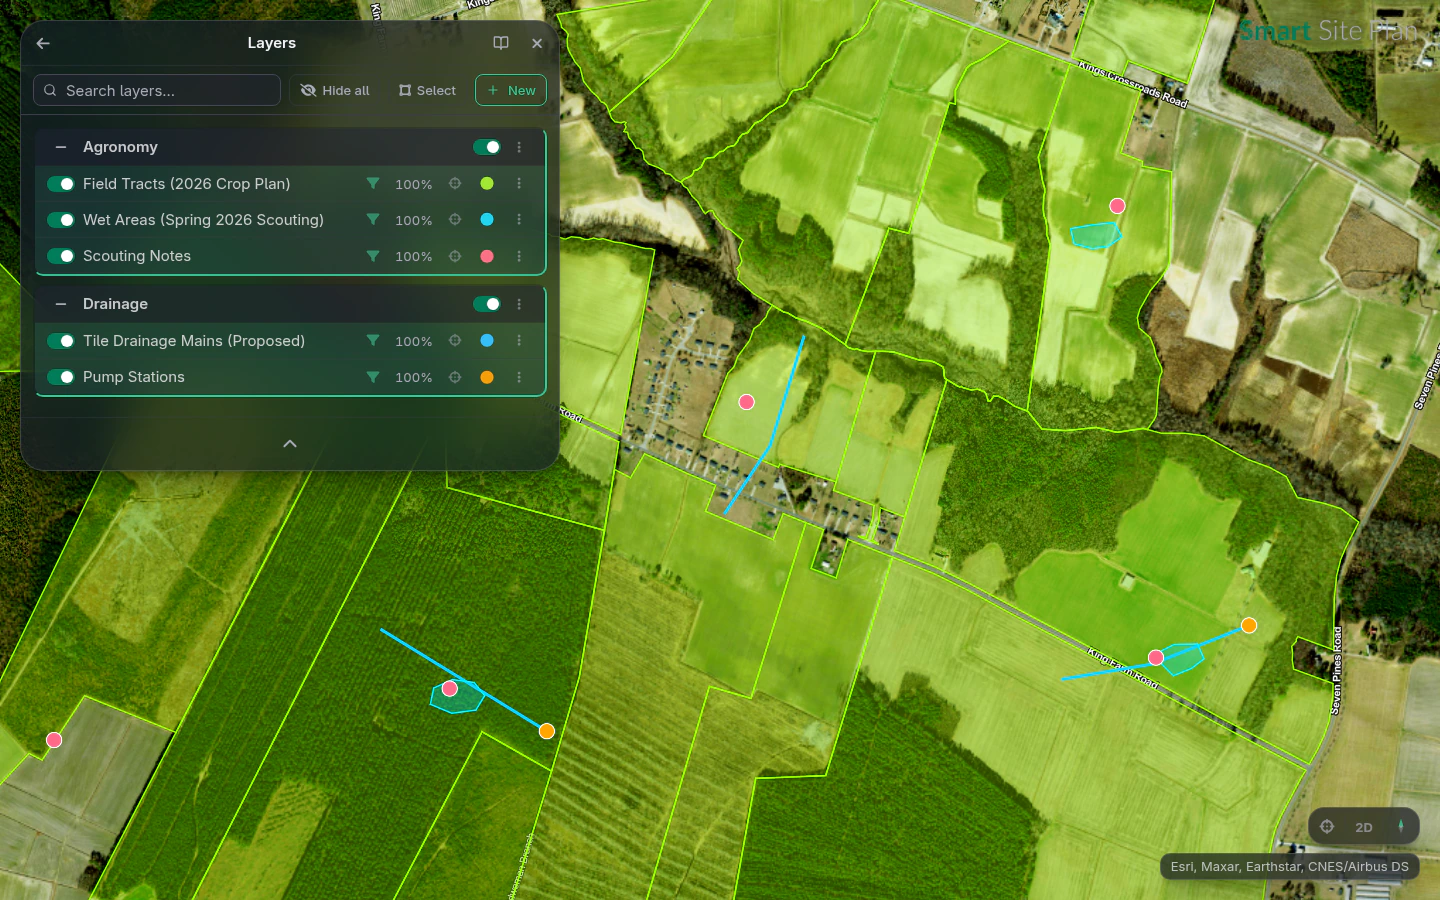Activate the Select layers button
1440x900 pixels.
427,90
